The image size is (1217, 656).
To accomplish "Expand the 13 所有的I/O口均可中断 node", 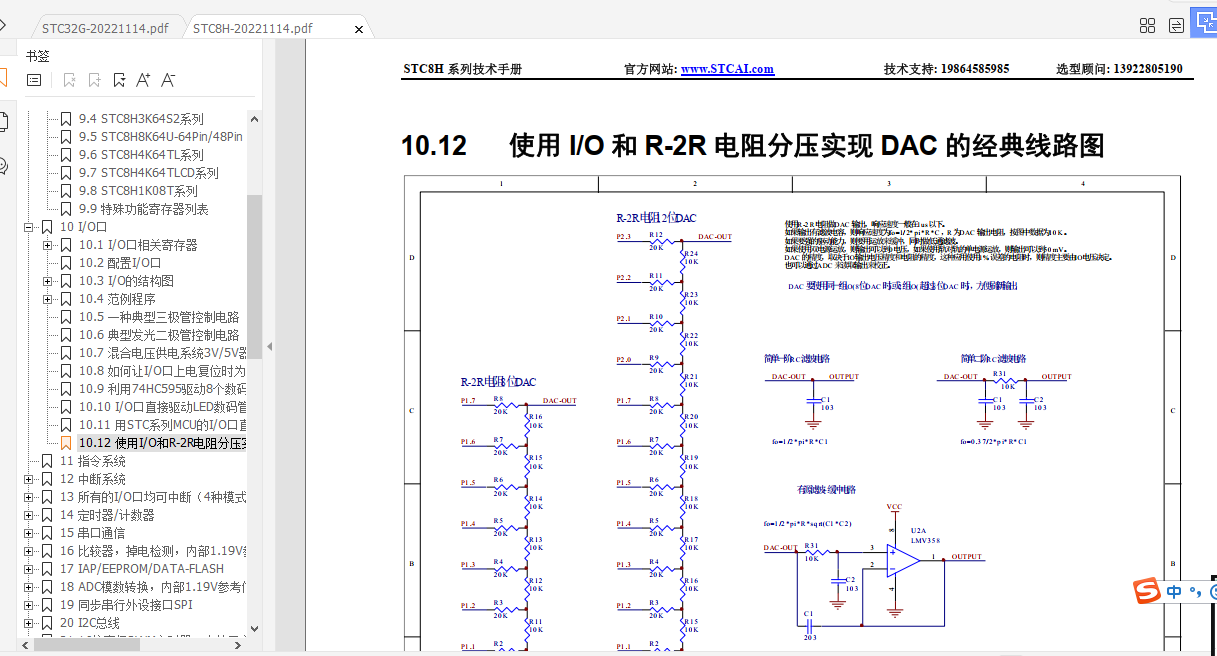I will click(x=28, y=497).
